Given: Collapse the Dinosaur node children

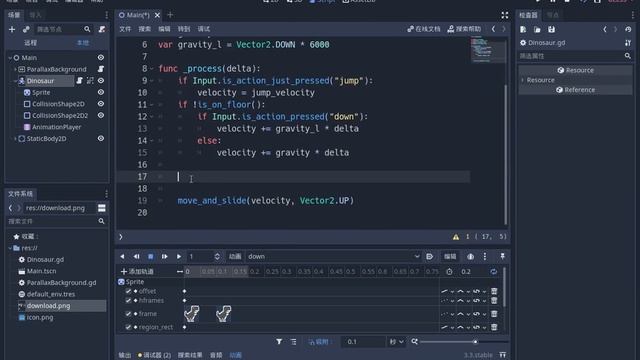Looking at the screenshot, I should (x=16, y=81).
